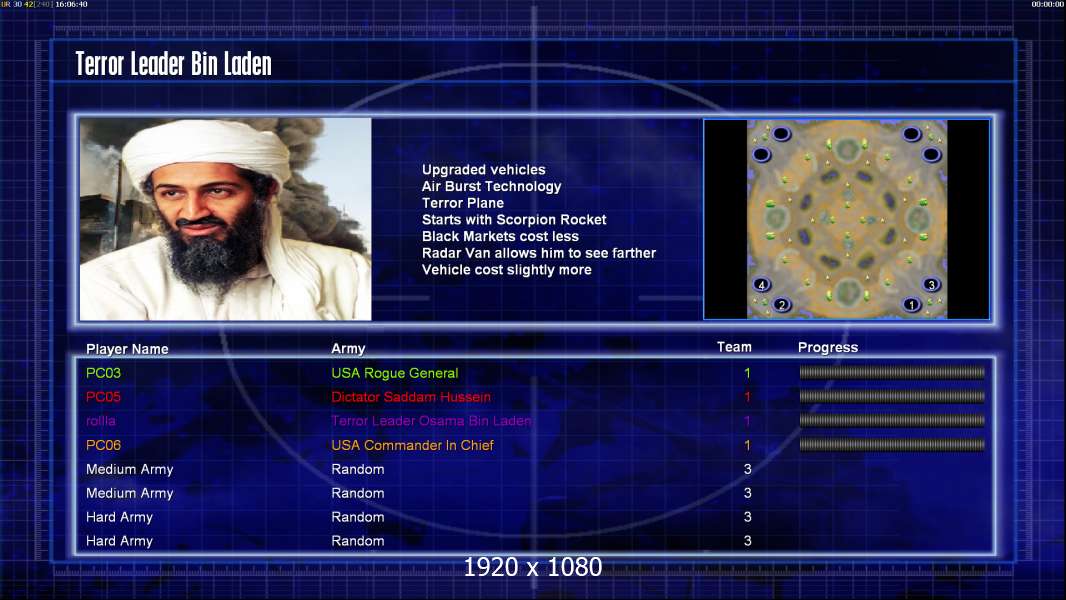The height and width of the screenshot is (600, 1066).
Task: Click team 3 value of last Hard Army
Action: click(747, 541)
